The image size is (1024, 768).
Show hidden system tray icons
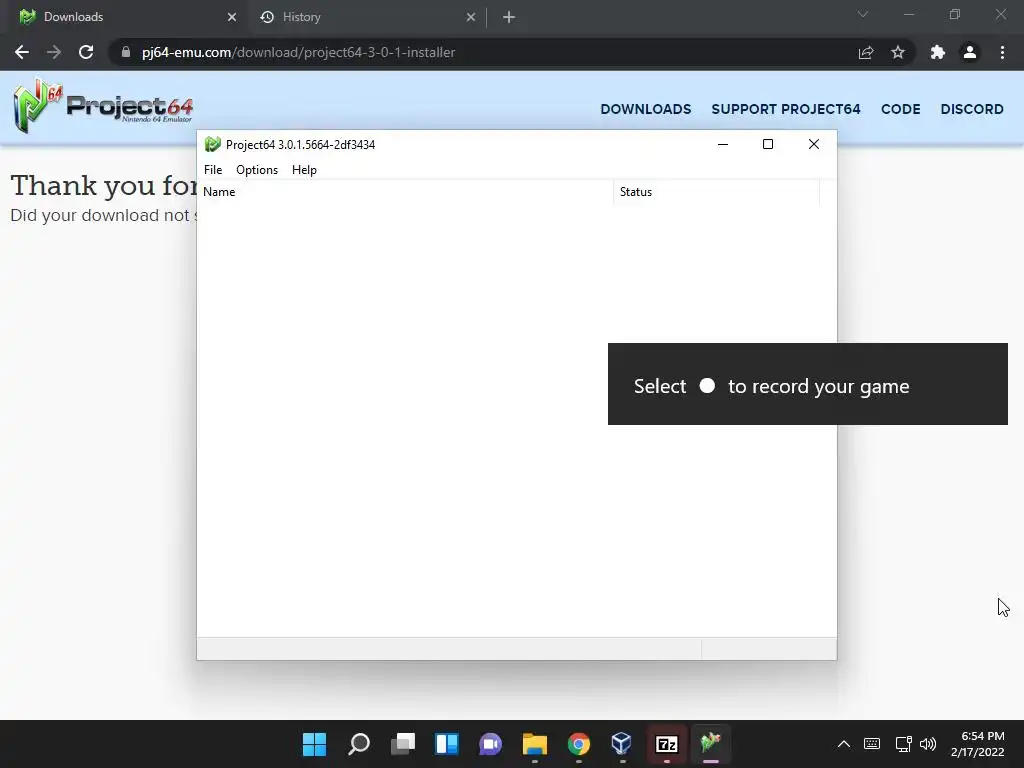pos(844,744)
